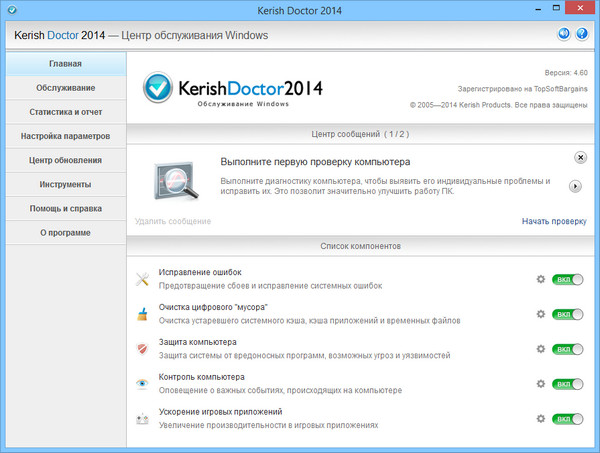Image resolution: width=600 pixels, height=453 pixels.
Task: Click the Версия: 4.60 label
Action: 566,72
